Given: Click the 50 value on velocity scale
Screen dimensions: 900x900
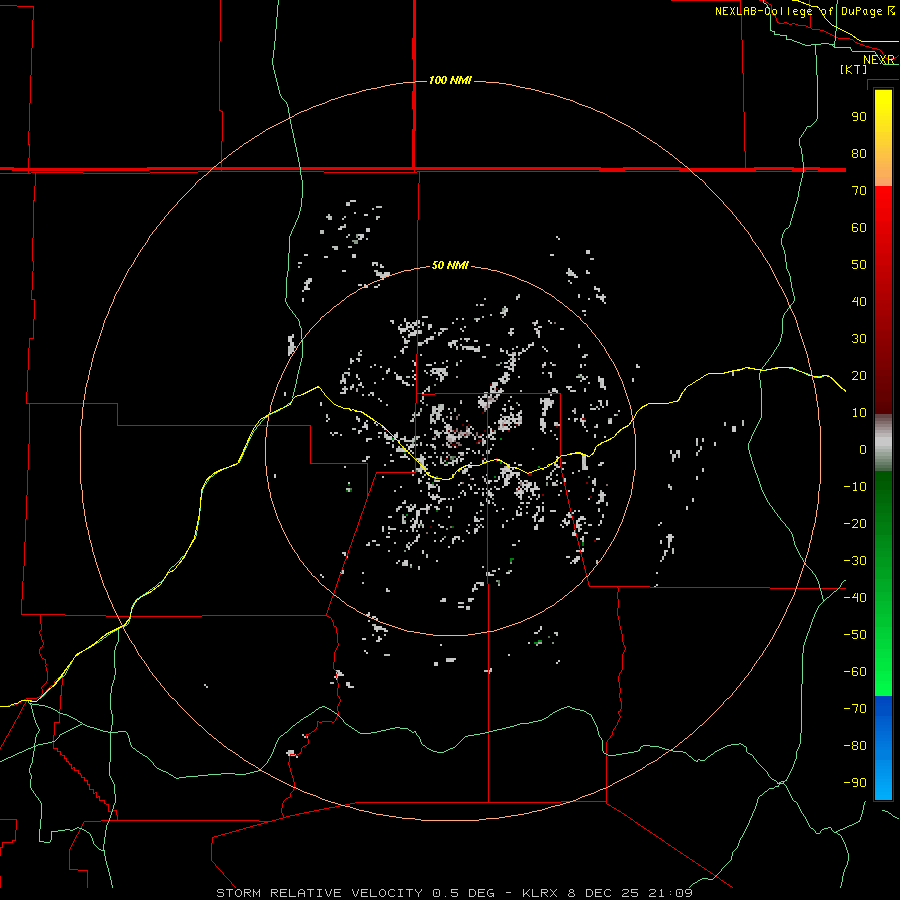Looking at the screenshot, I should coord(859,265).
